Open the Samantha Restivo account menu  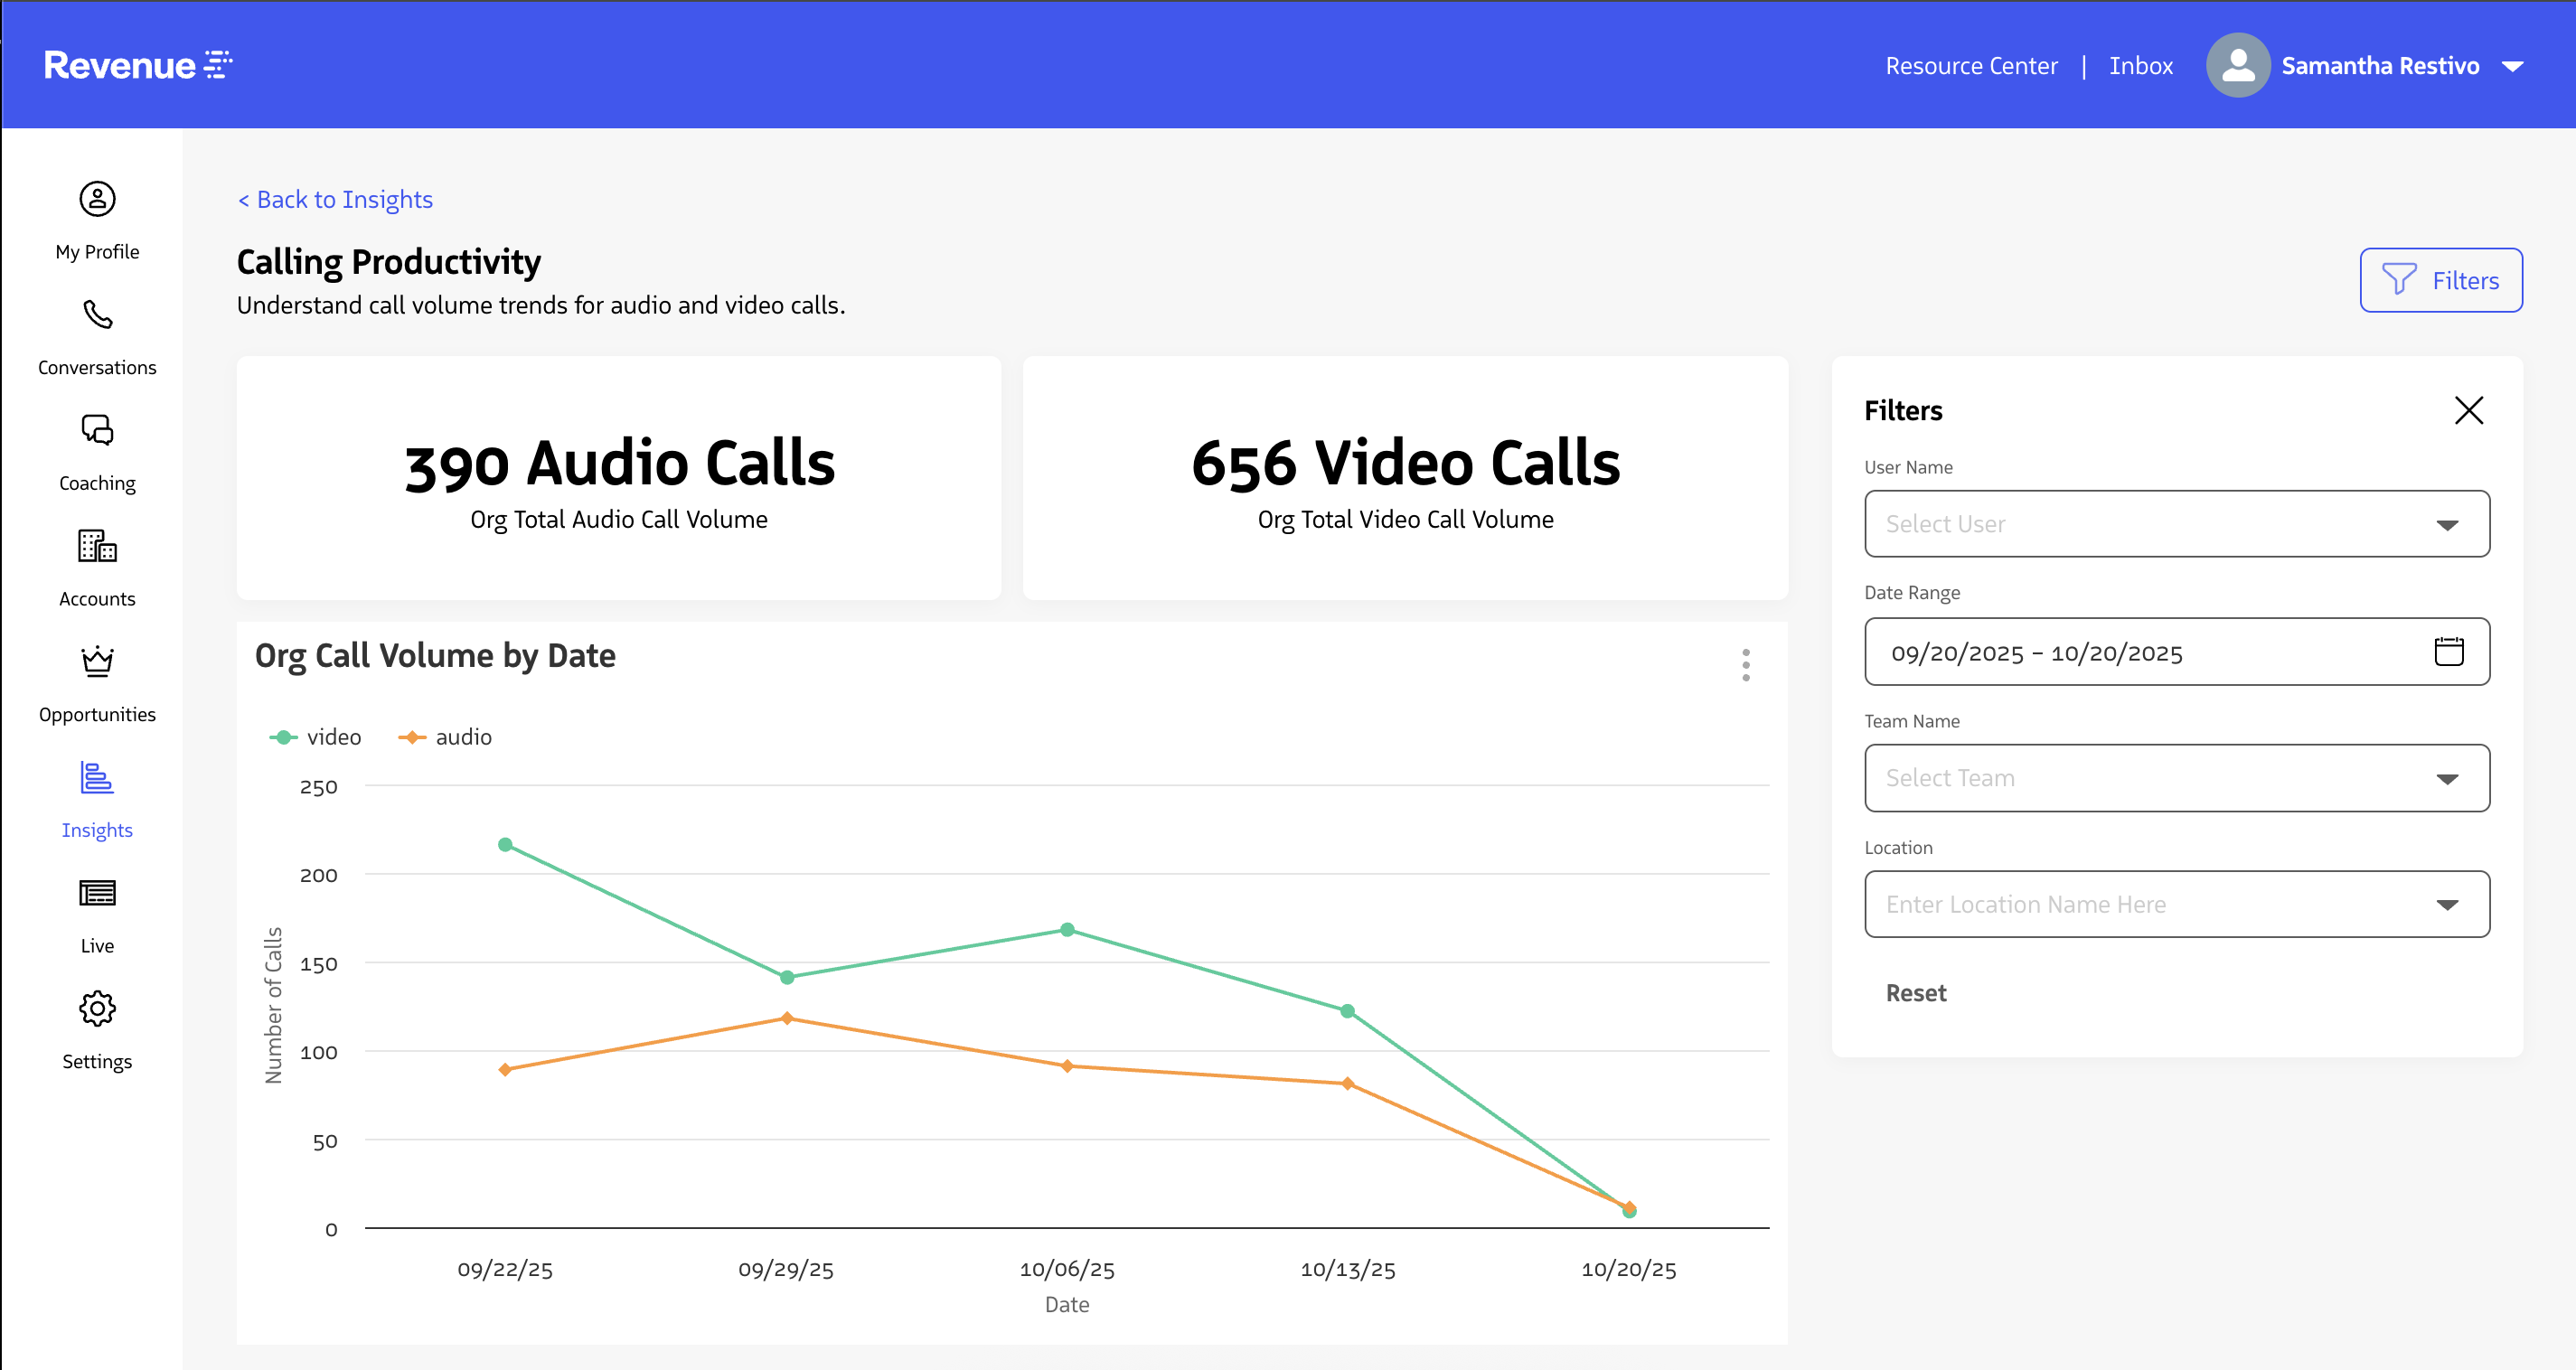[x=2380, y=65]
